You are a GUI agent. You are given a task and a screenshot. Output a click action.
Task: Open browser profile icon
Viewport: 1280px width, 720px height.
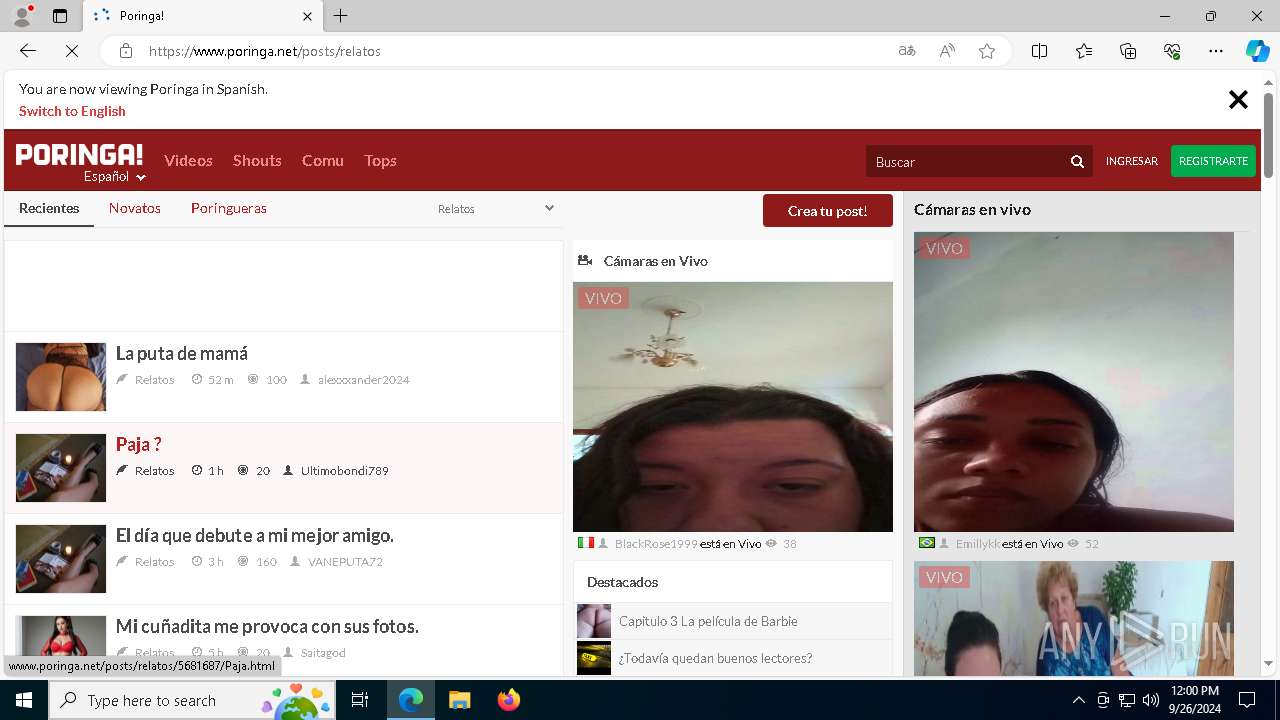point(22,16)
